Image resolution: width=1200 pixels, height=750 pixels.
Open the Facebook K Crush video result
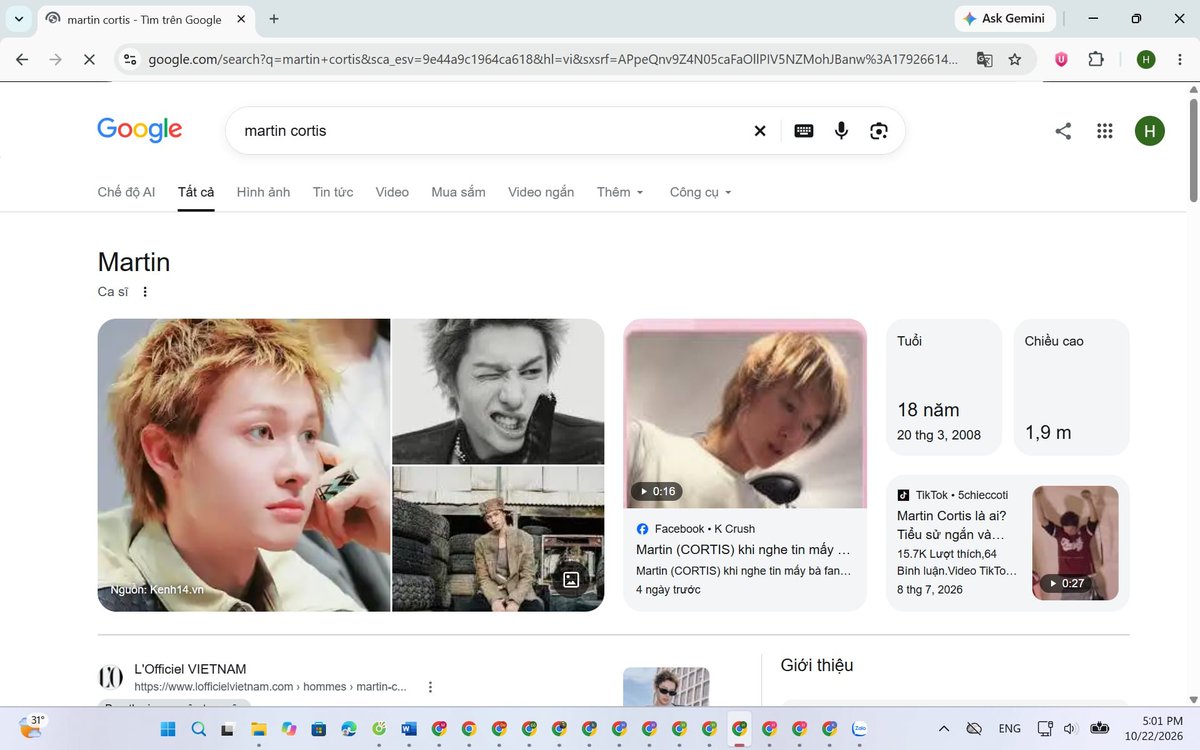pyautogui.click(x=745, y=464)
